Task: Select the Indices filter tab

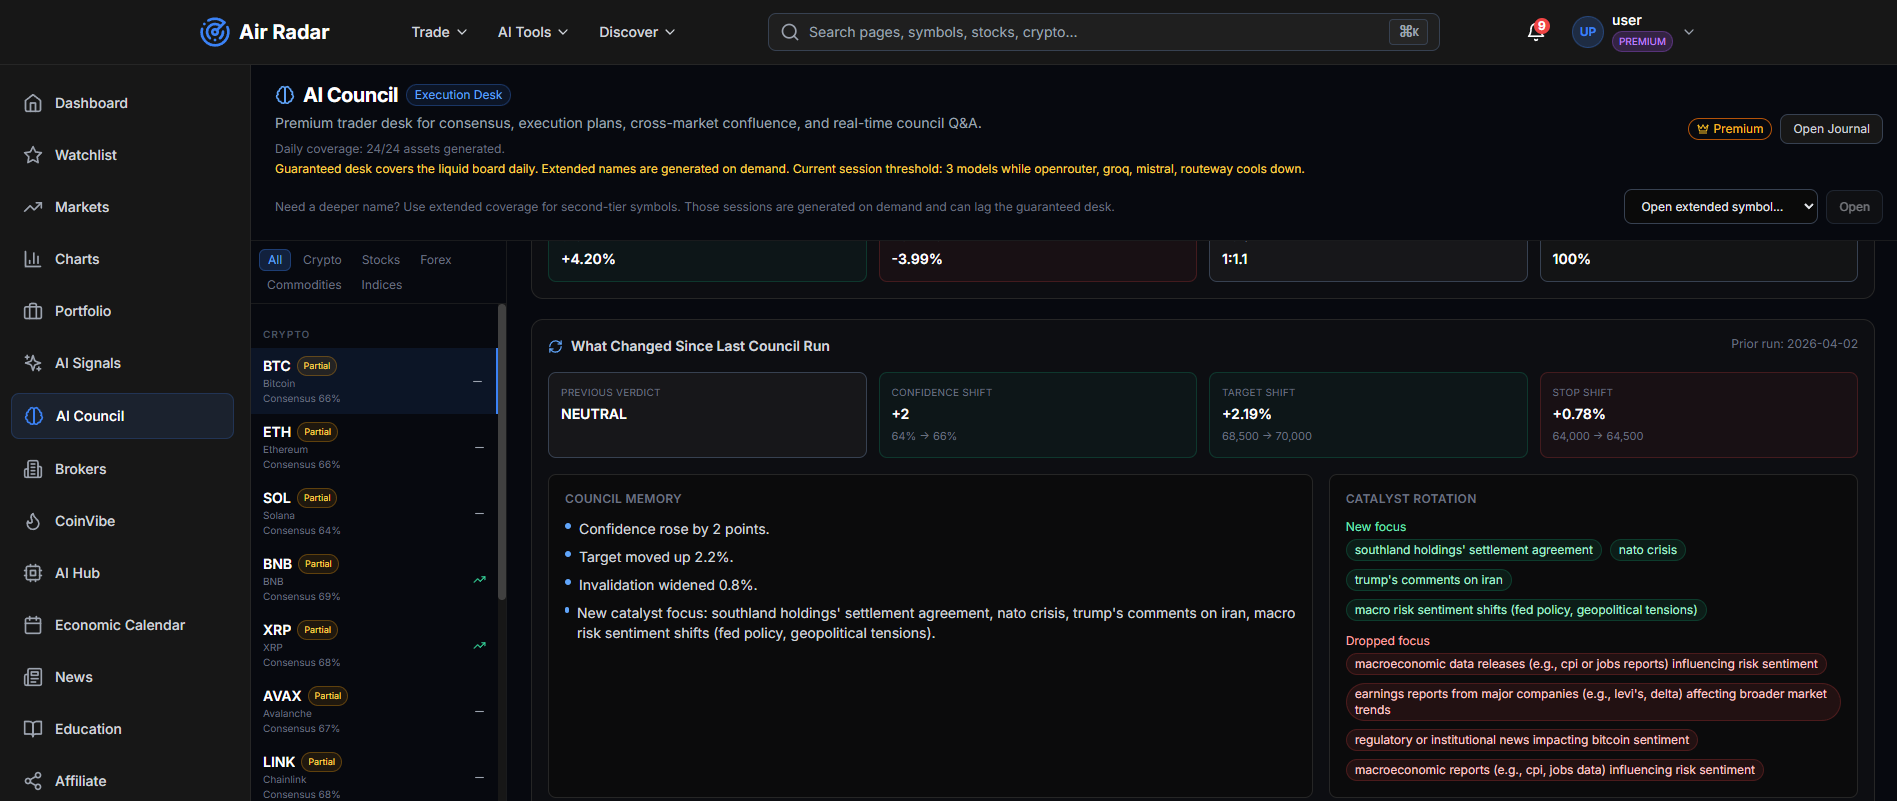Action: point(382,285)
